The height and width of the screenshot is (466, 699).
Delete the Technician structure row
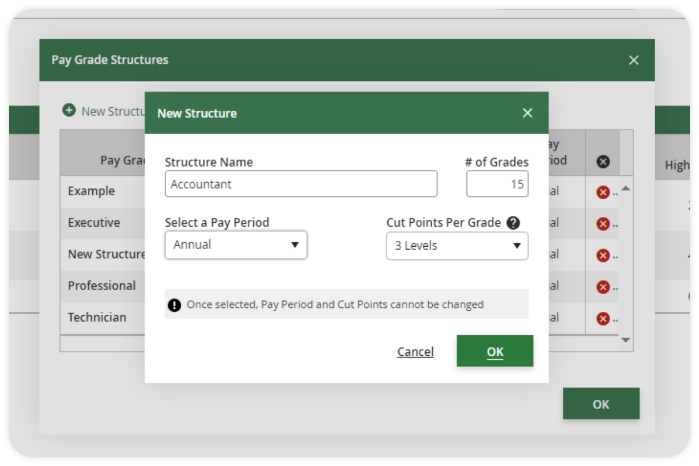click(x=603, y=318)
